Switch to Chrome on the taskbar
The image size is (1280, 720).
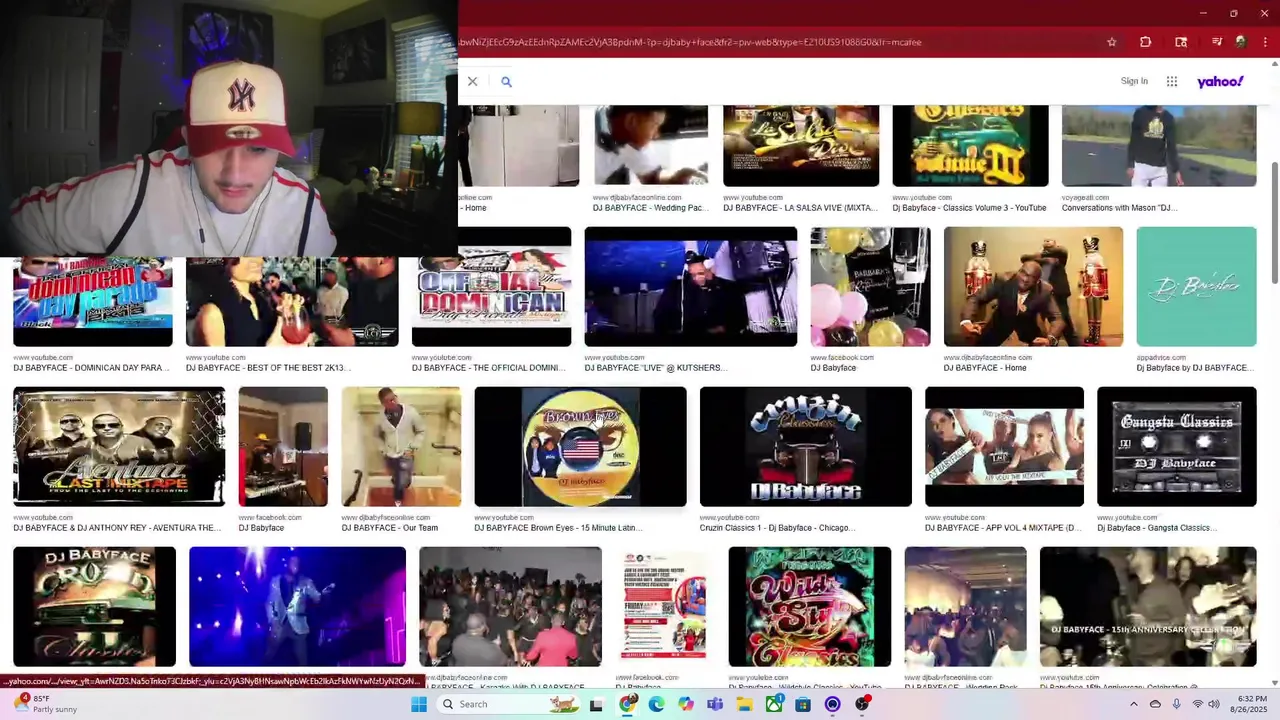[627, 704]
